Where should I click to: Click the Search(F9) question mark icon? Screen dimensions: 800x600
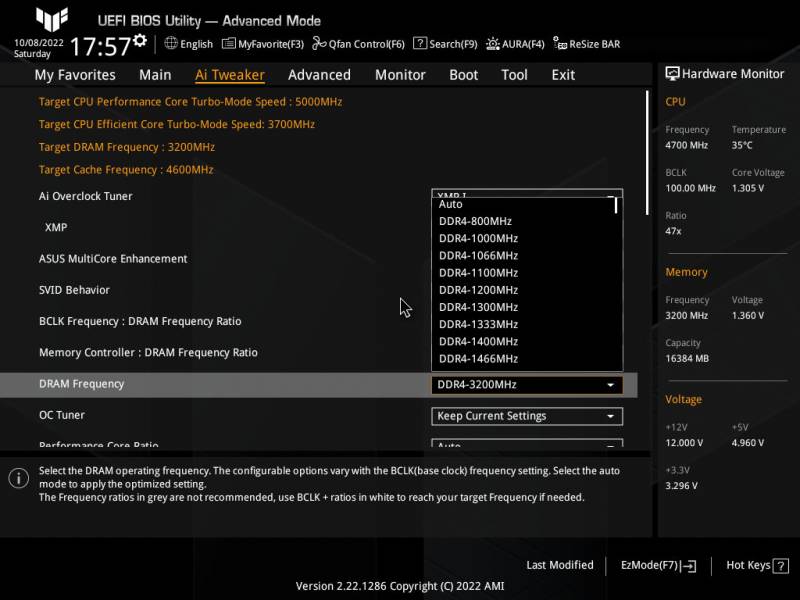pyautogui.click(x=420, y=43)
